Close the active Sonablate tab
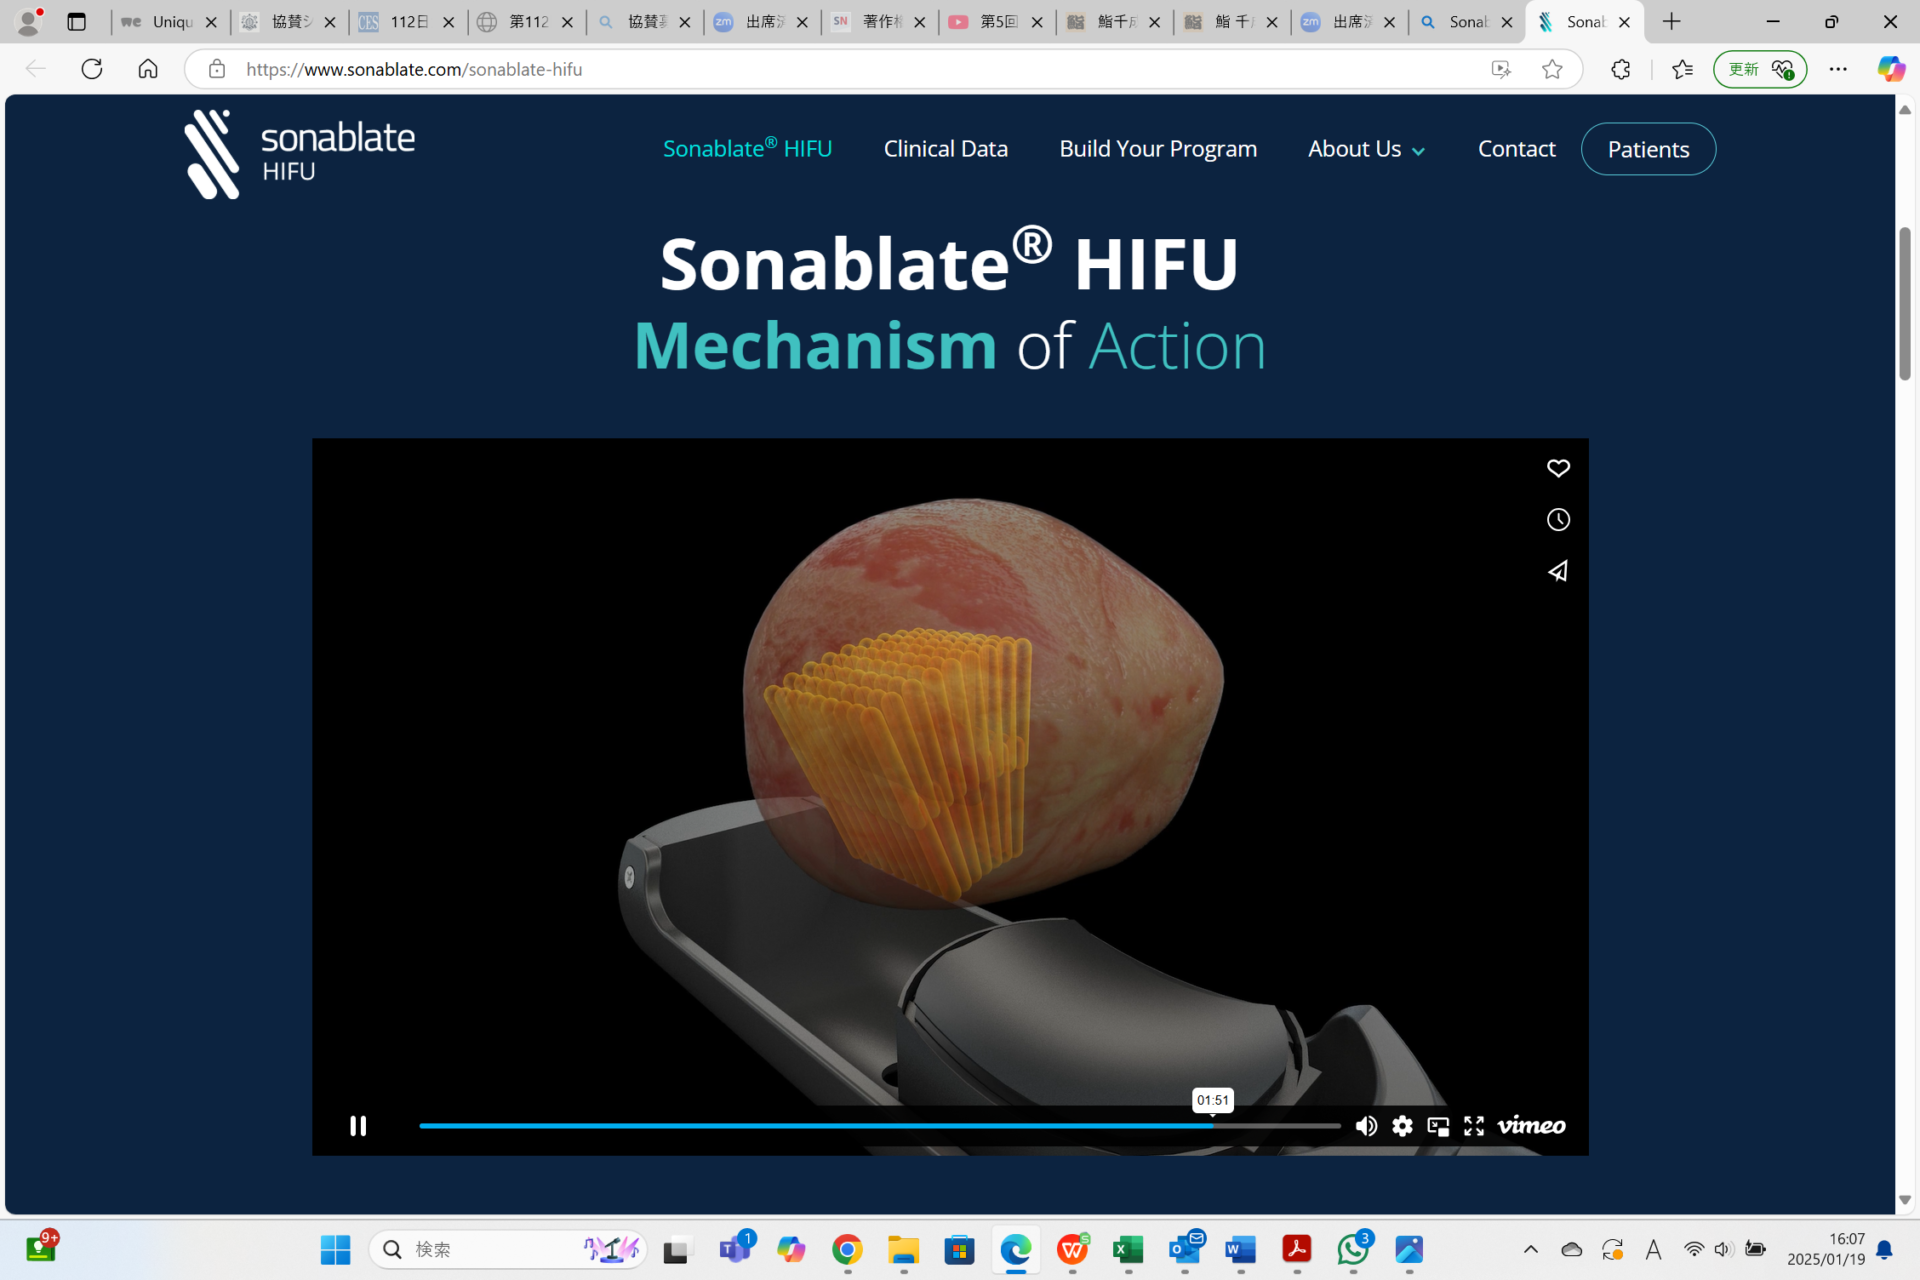Viewport: 1920px width, 1280px height. (x=1624, y=22)
